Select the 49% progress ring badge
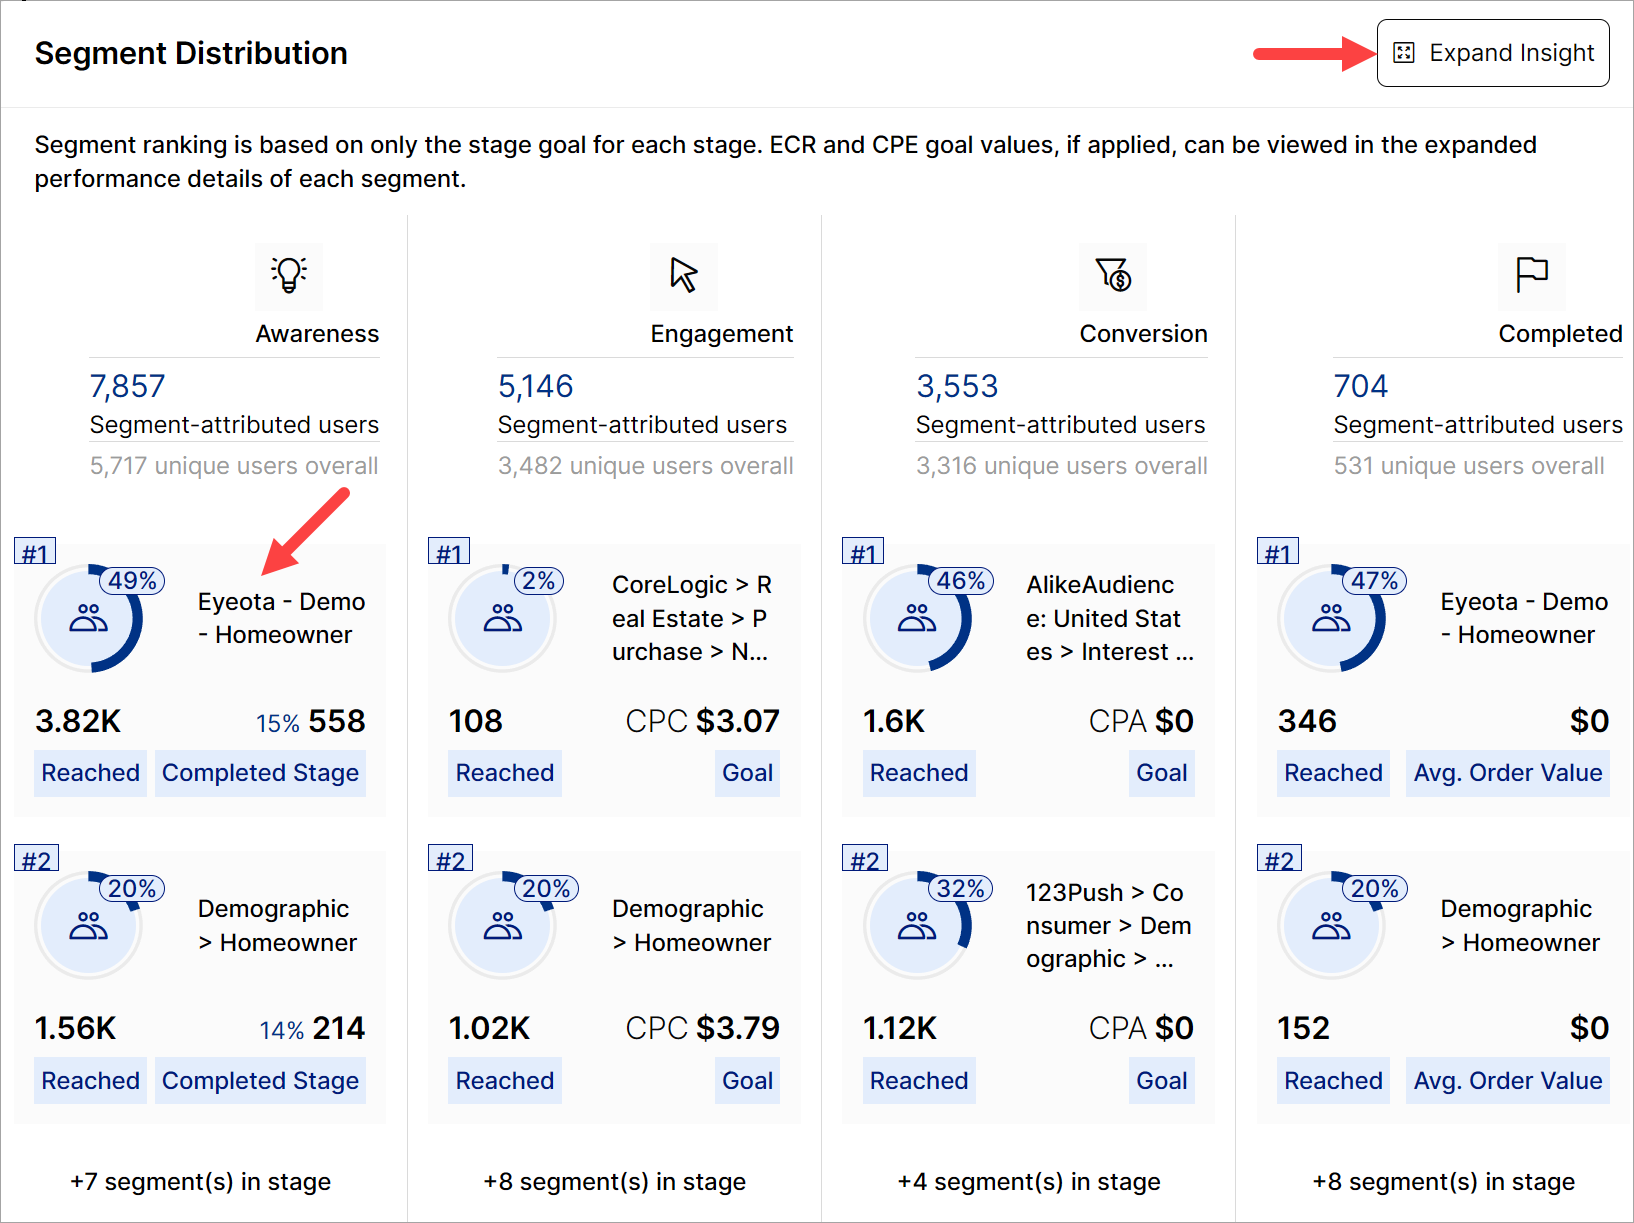The image size is (1634, 1223). (132, 581)
